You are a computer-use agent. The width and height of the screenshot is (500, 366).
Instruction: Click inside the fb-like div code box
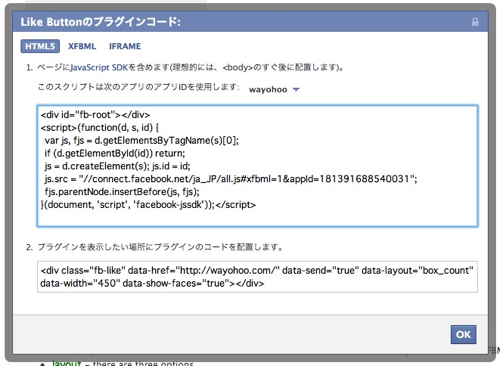[x=257, y=277]
